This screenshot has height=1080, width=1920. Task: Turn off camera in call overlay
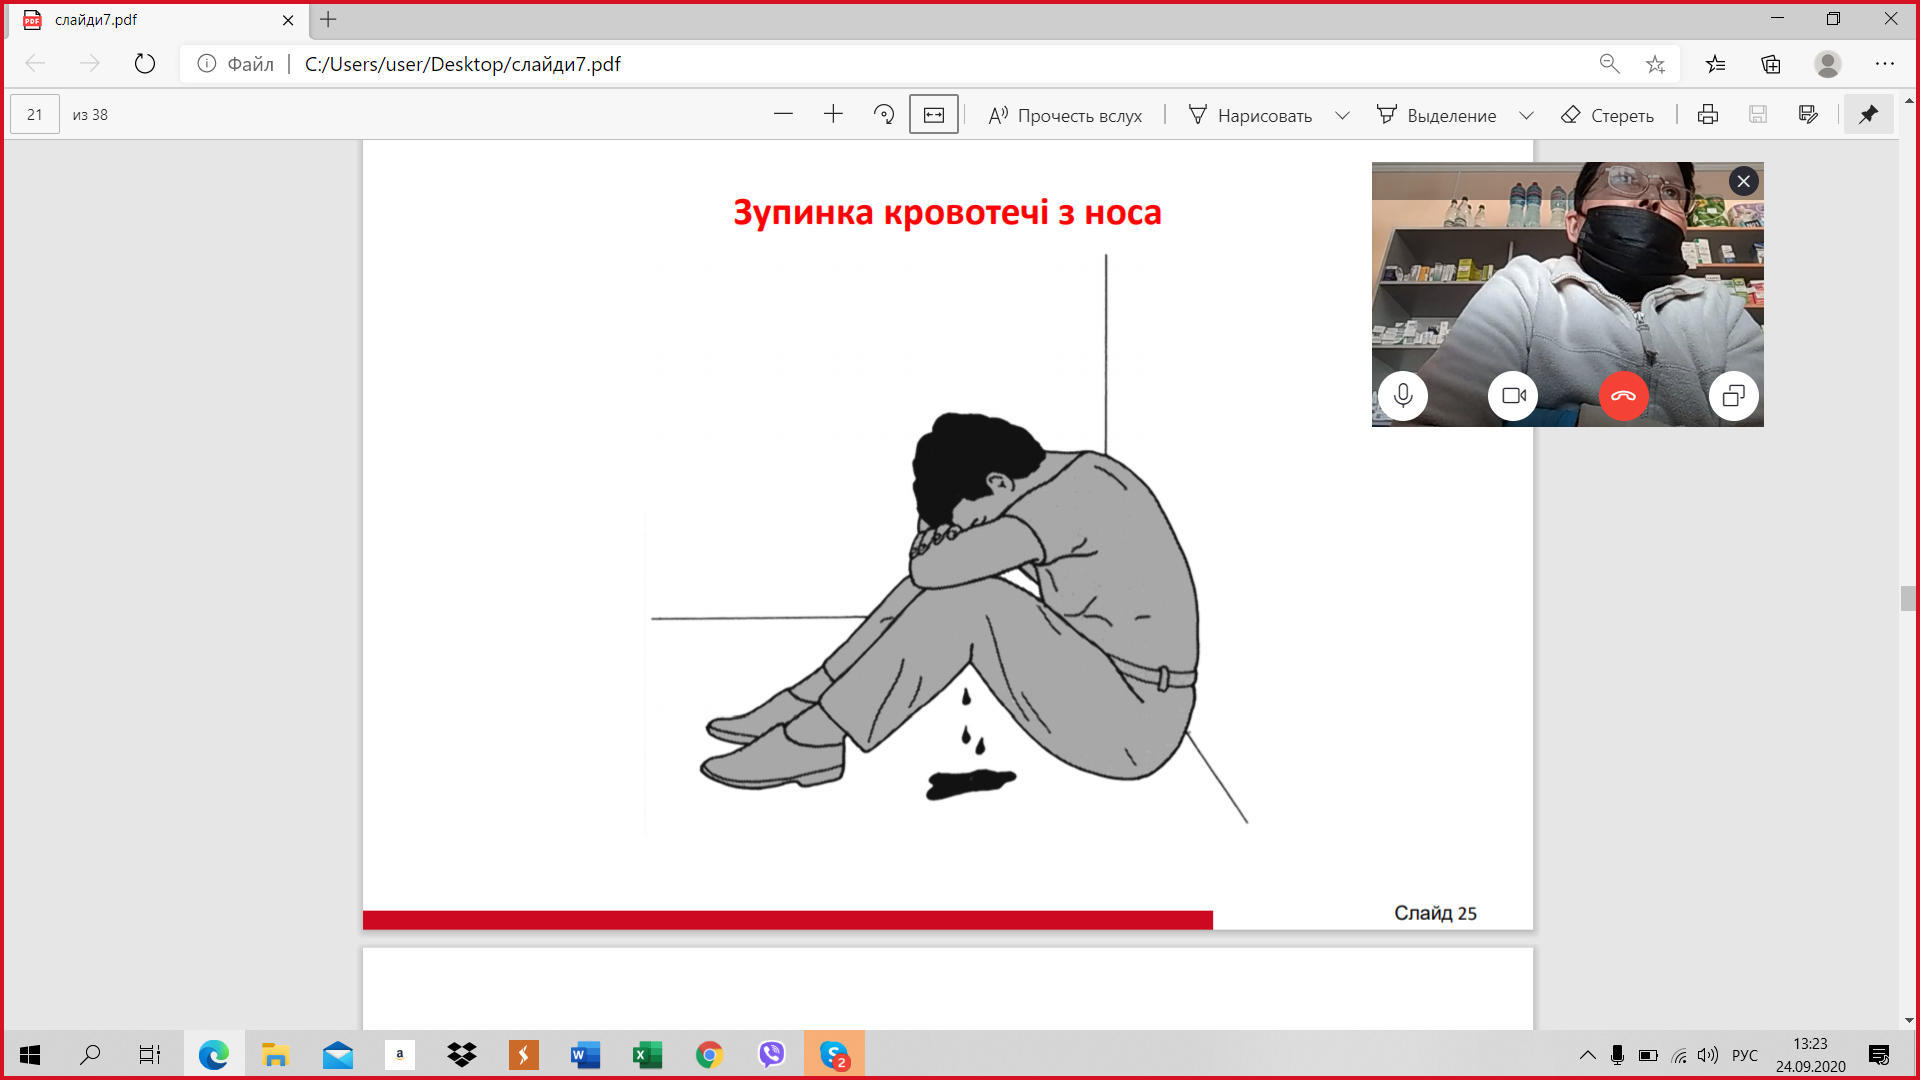[1513, 396]
